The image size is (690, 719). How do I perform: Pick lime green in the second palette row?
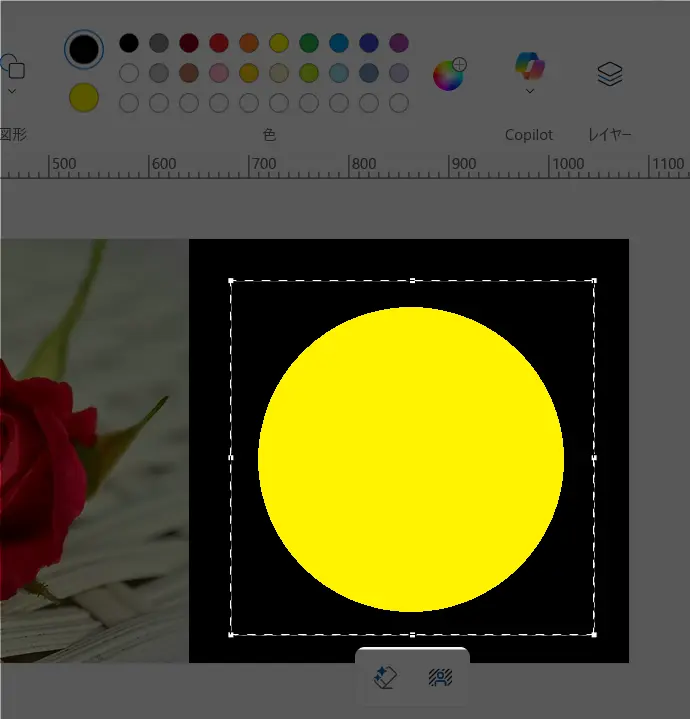point(309,73)
